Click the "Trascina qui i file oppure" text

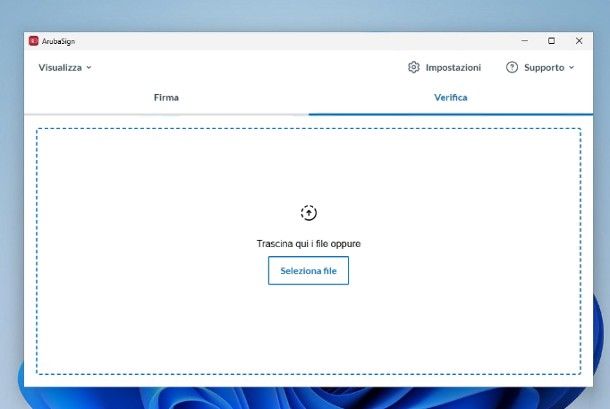point(309,244)
